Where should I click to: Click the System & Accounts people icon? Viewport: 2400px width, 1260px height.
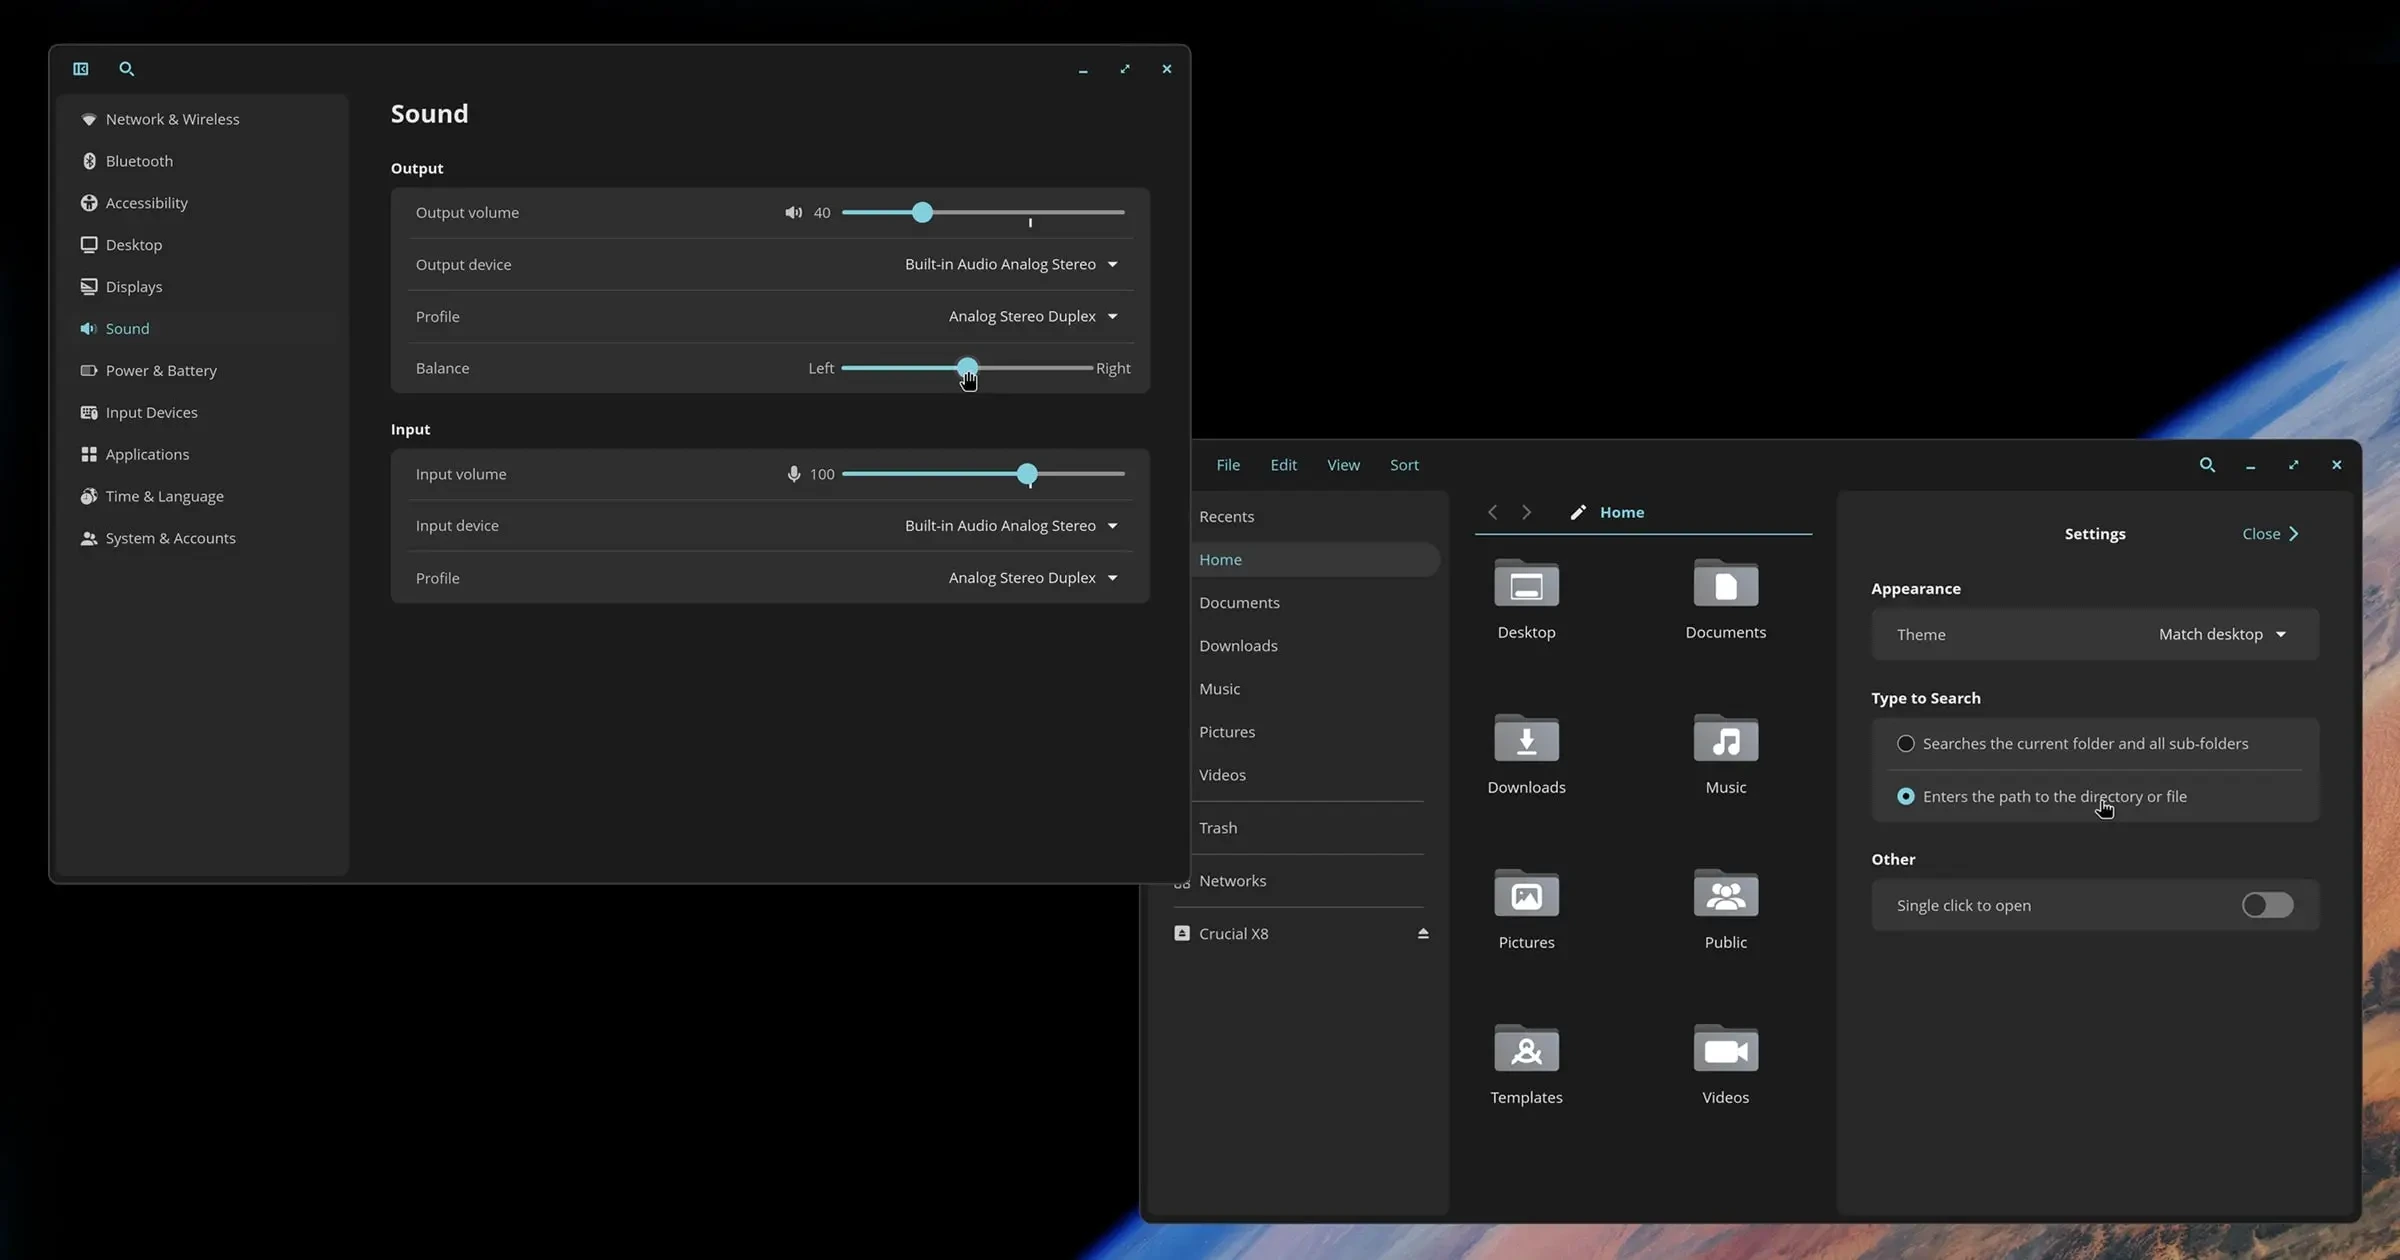[x=89, y=539]
